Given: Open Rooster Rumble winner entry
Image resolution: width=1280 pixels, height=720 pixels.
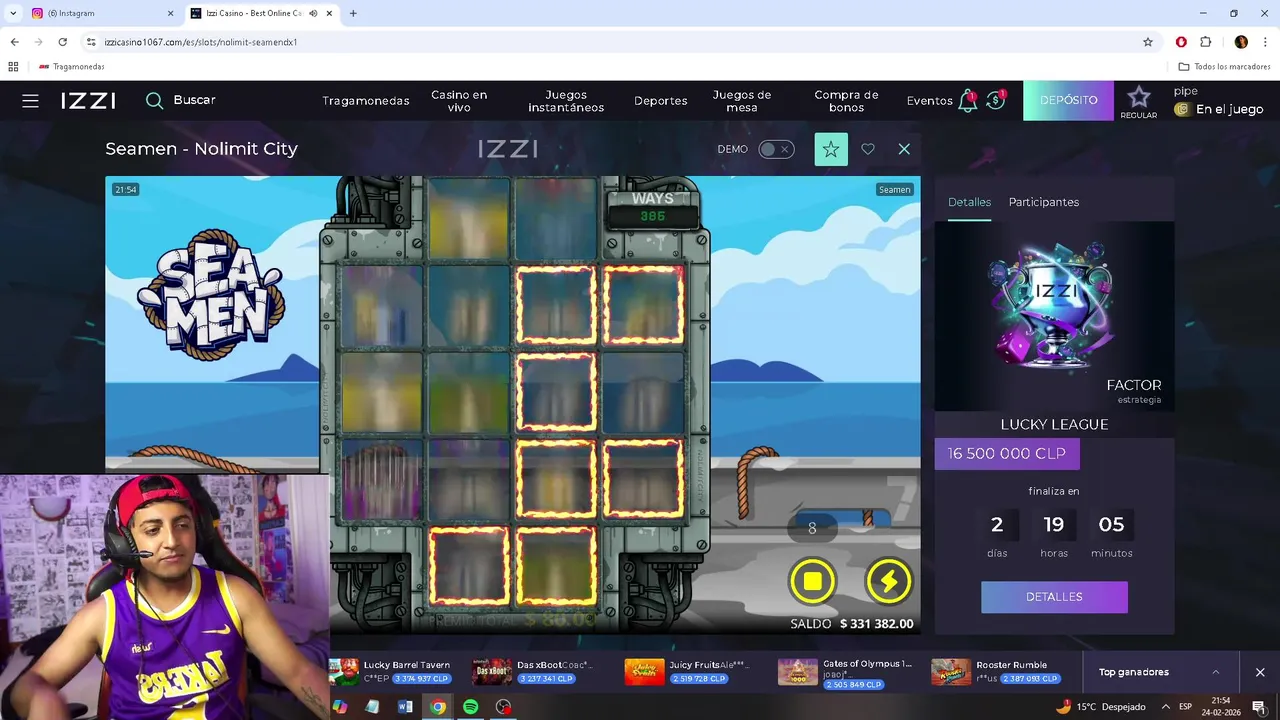Looking at the screenshot, I should click(x=996, y=671).
